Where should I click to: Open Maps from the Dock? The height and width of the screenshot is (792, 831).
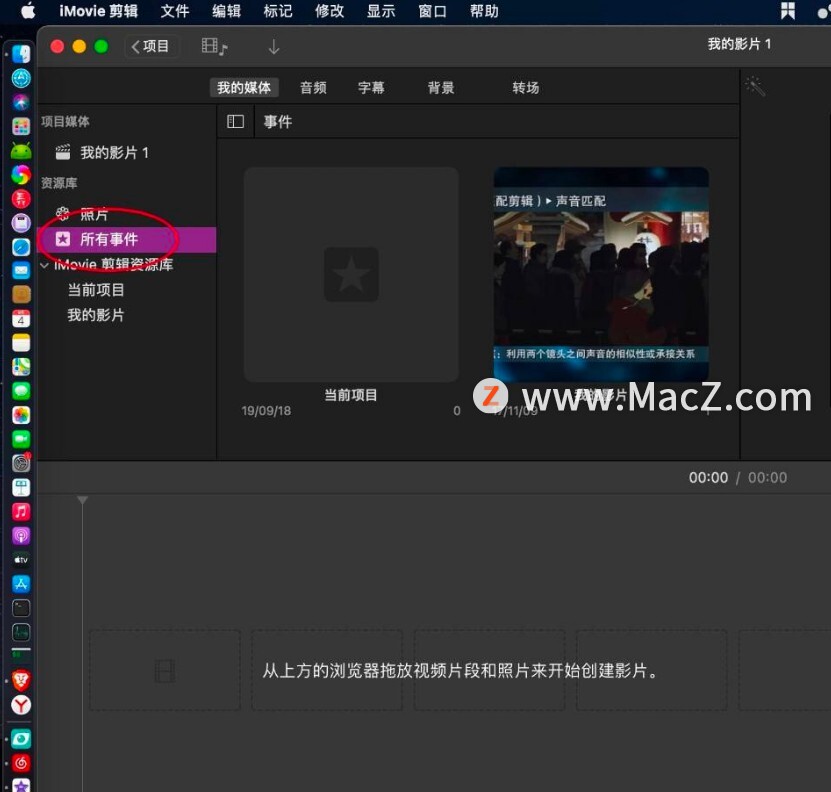coord(21,367)
